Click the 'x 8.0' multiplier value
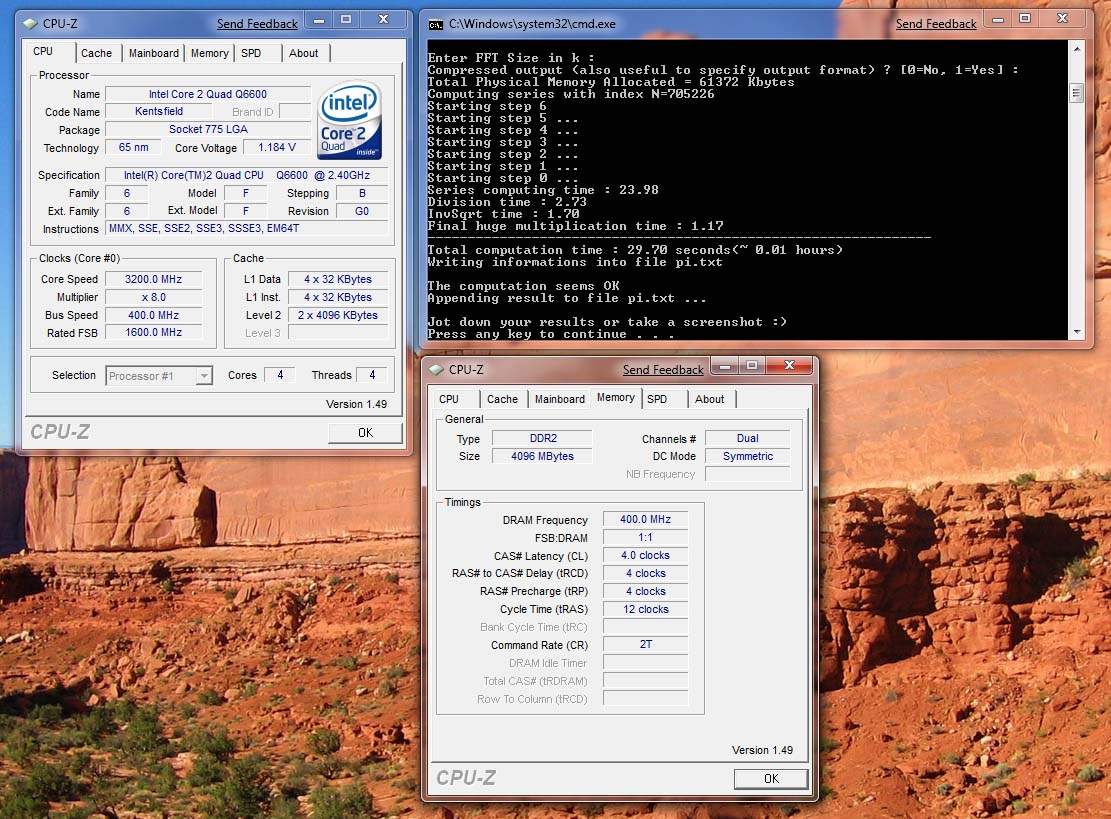Viewport: 1111px width, 819px height. point(153,297)
